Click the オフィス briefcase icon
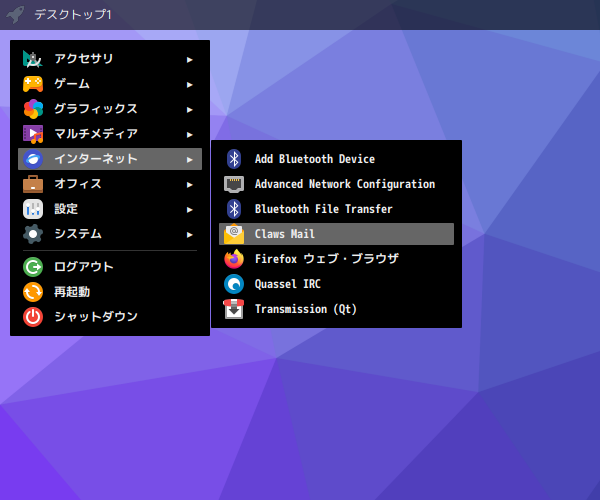The width and height of the screenshot is (600, 500). pyautogui.click(x=33, y=184)
